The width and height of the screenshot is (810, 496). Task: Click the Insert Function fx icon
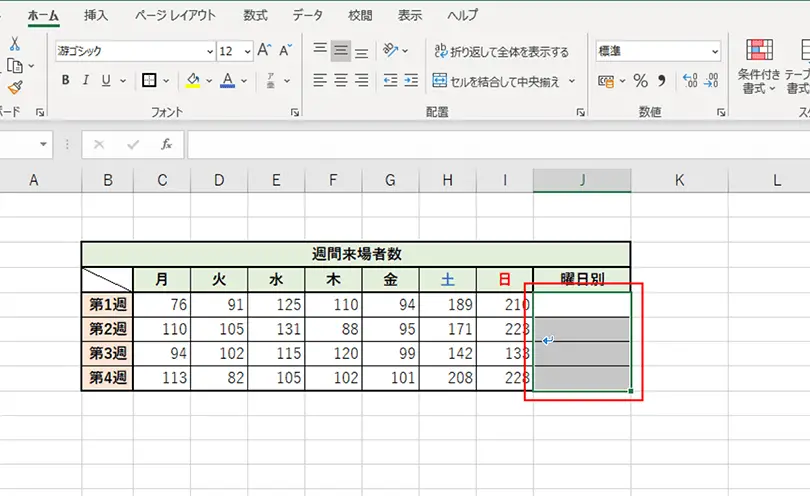(x=166, y=144)
